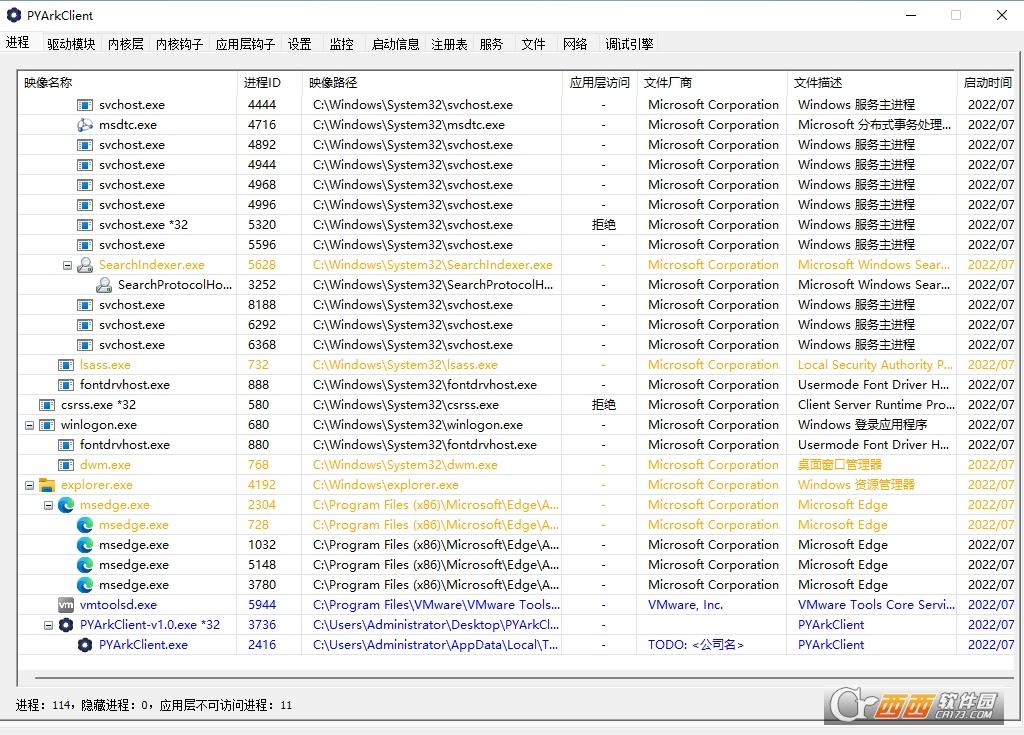Collapse the explorer.exe tree node
The height and width of the screenshot is (735, 1024).
[29, 485]
